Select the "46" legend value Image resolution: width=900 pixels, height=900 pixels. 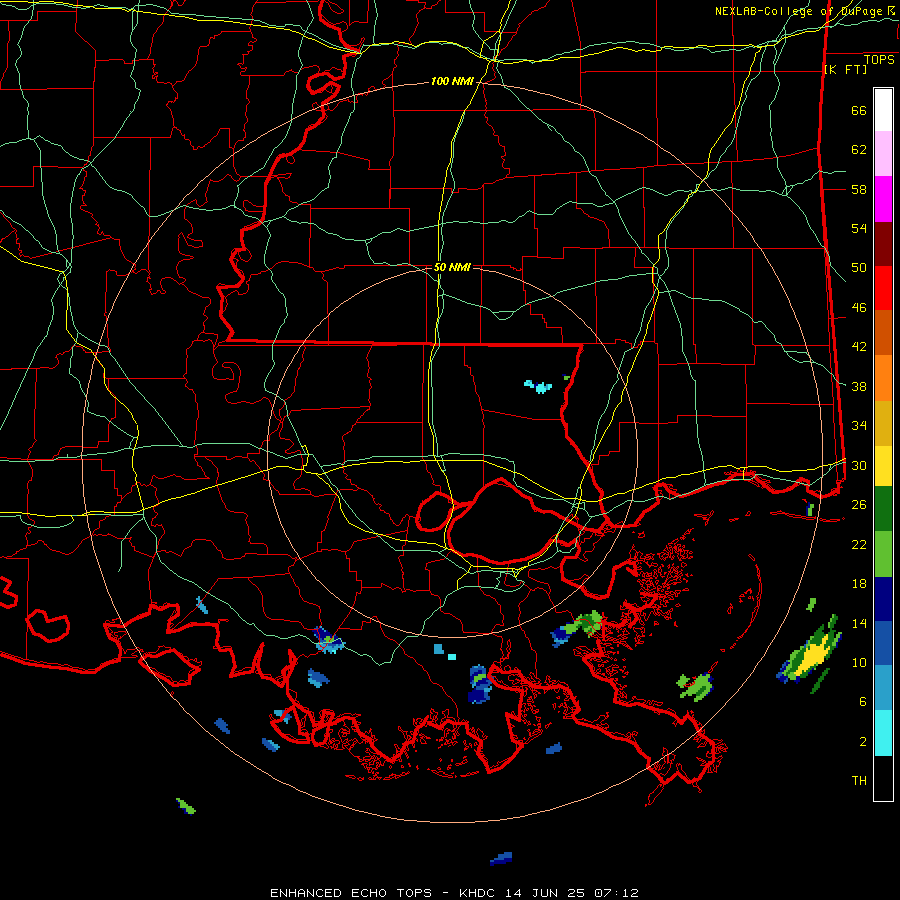click(x=859, y=308)
